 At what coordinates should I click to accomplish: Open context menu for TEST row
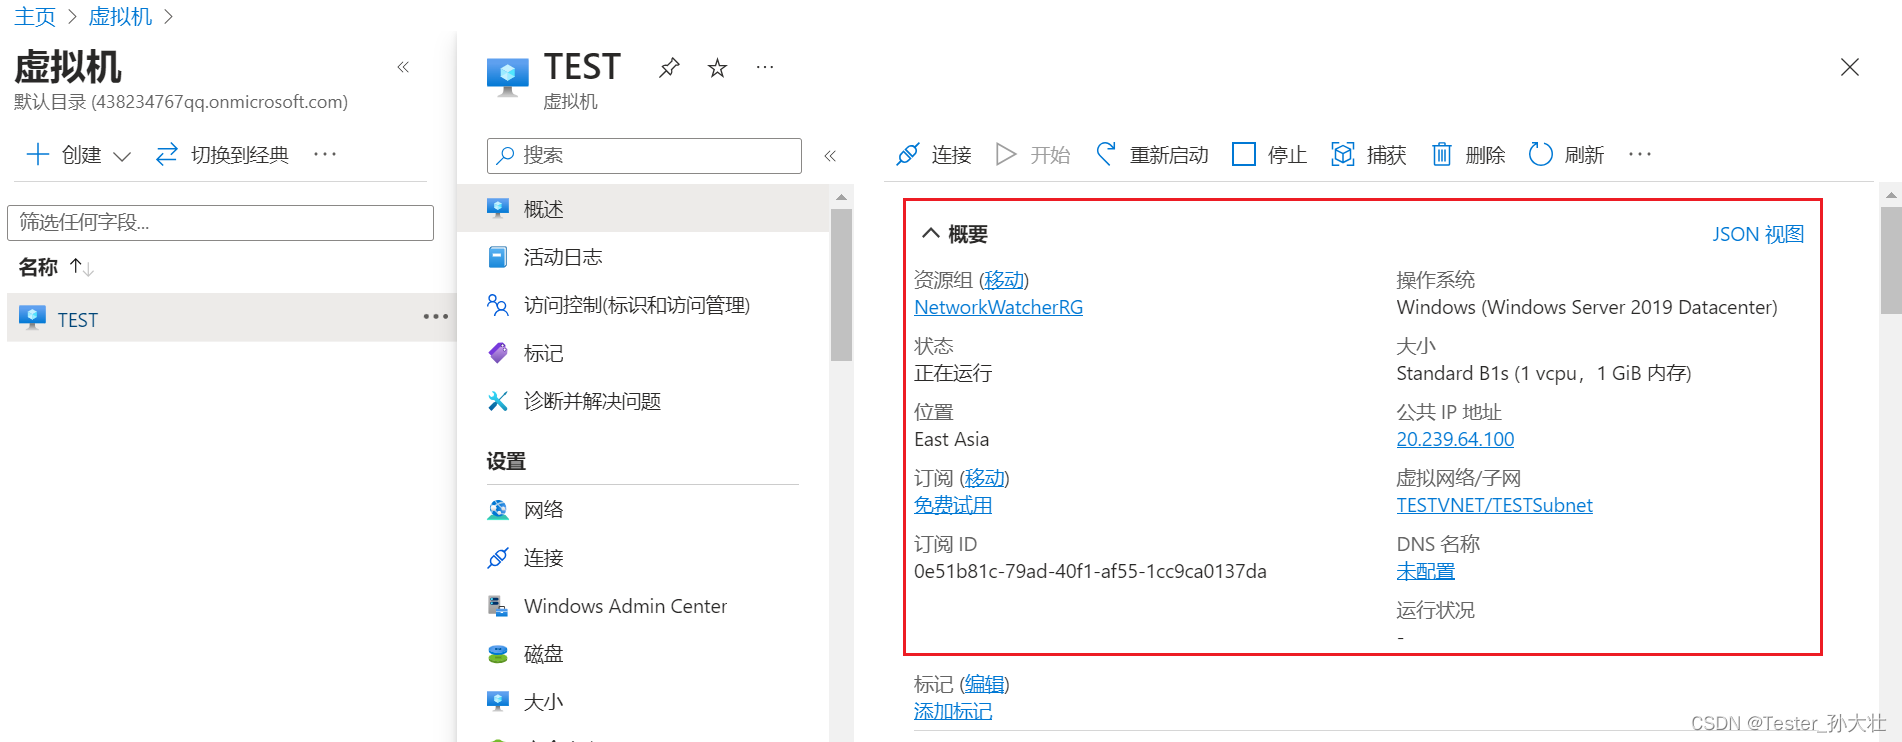(436, 317)
